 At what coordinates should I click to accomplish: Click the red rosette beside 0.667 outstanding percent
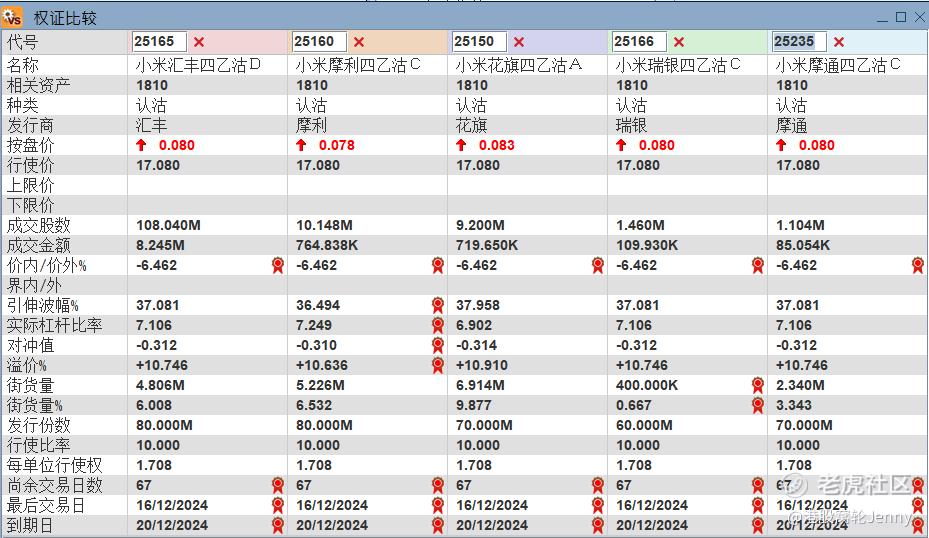[758, 405]
